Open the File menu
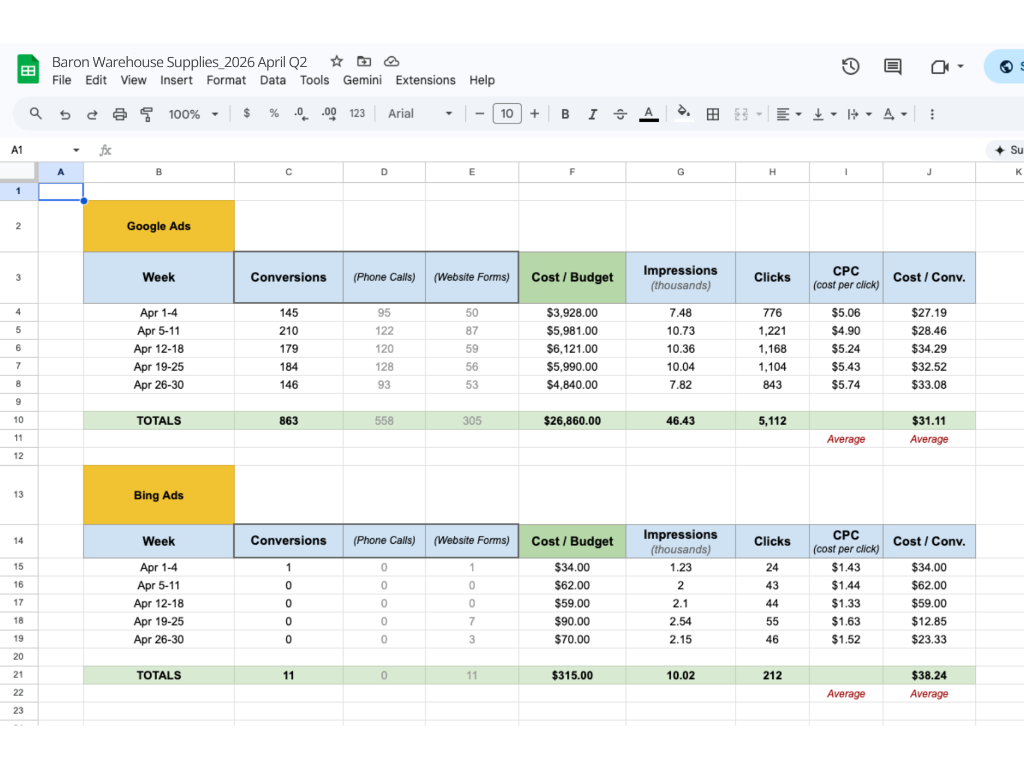This screenshot has height=768, width=1024. (61, 80)
